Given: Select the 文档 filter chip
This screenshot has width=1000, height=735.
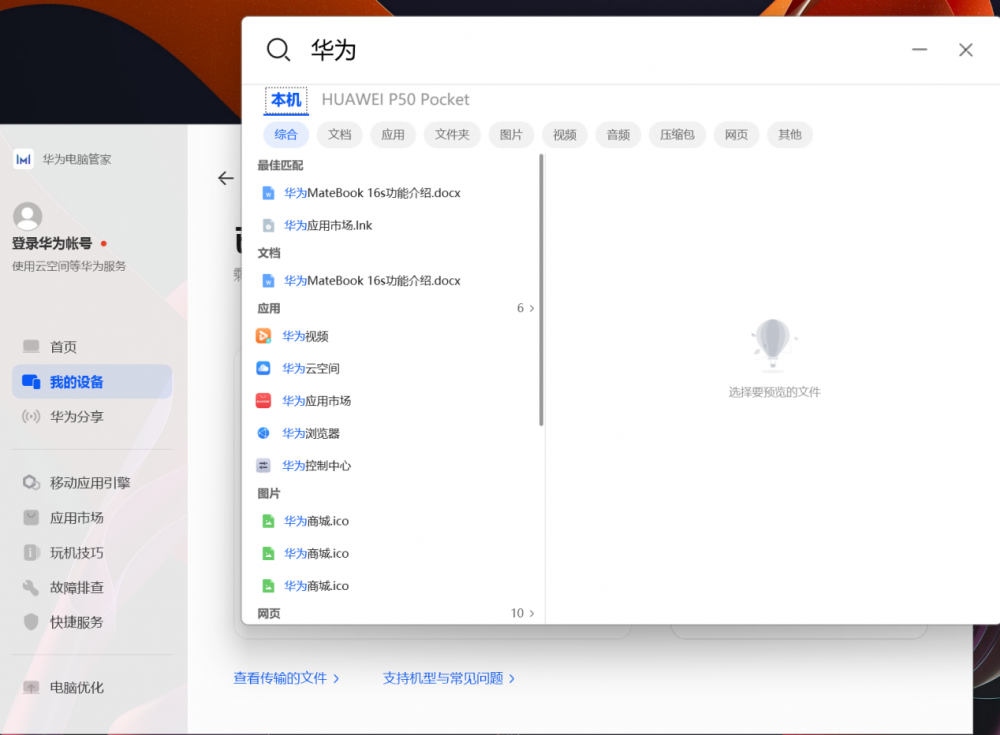Looking at the screenshot, I should coord(339,135).
